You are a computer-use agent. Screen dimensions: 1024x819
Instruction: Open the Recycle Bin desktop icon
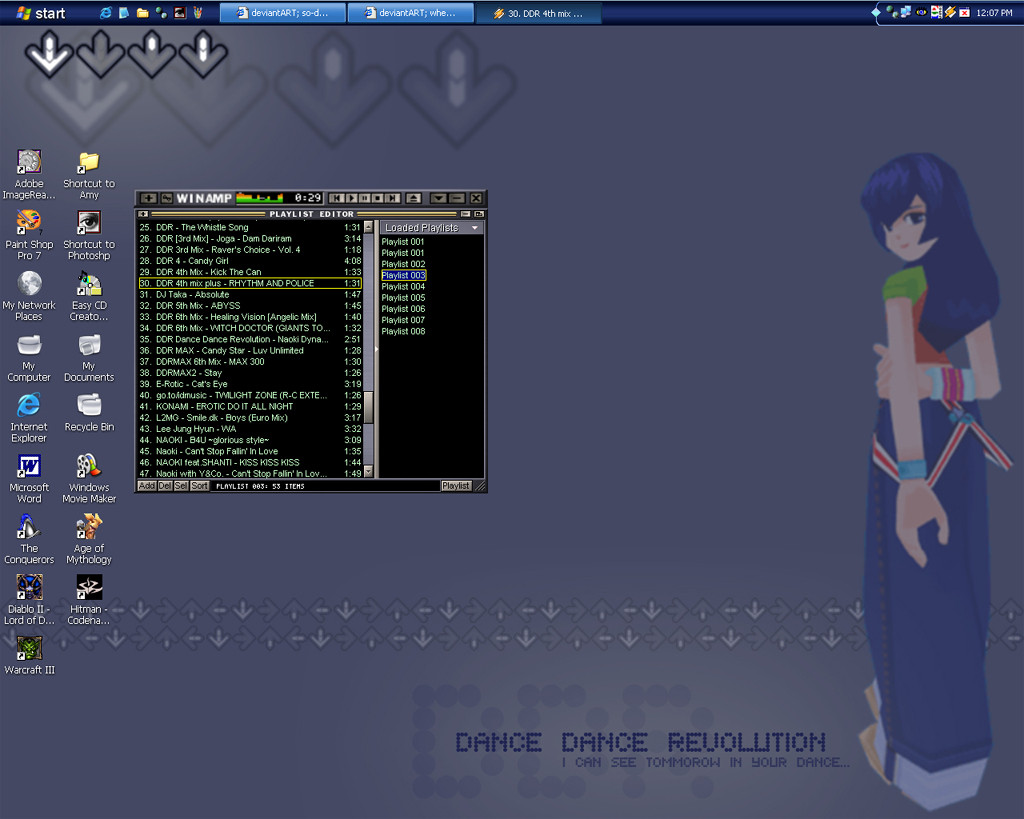coord(89,413)
